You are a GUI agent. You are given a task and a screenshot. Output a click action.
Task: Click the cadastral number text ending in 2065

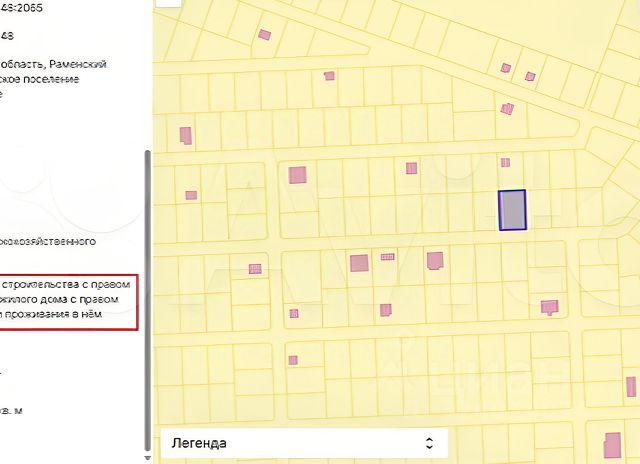21,8
